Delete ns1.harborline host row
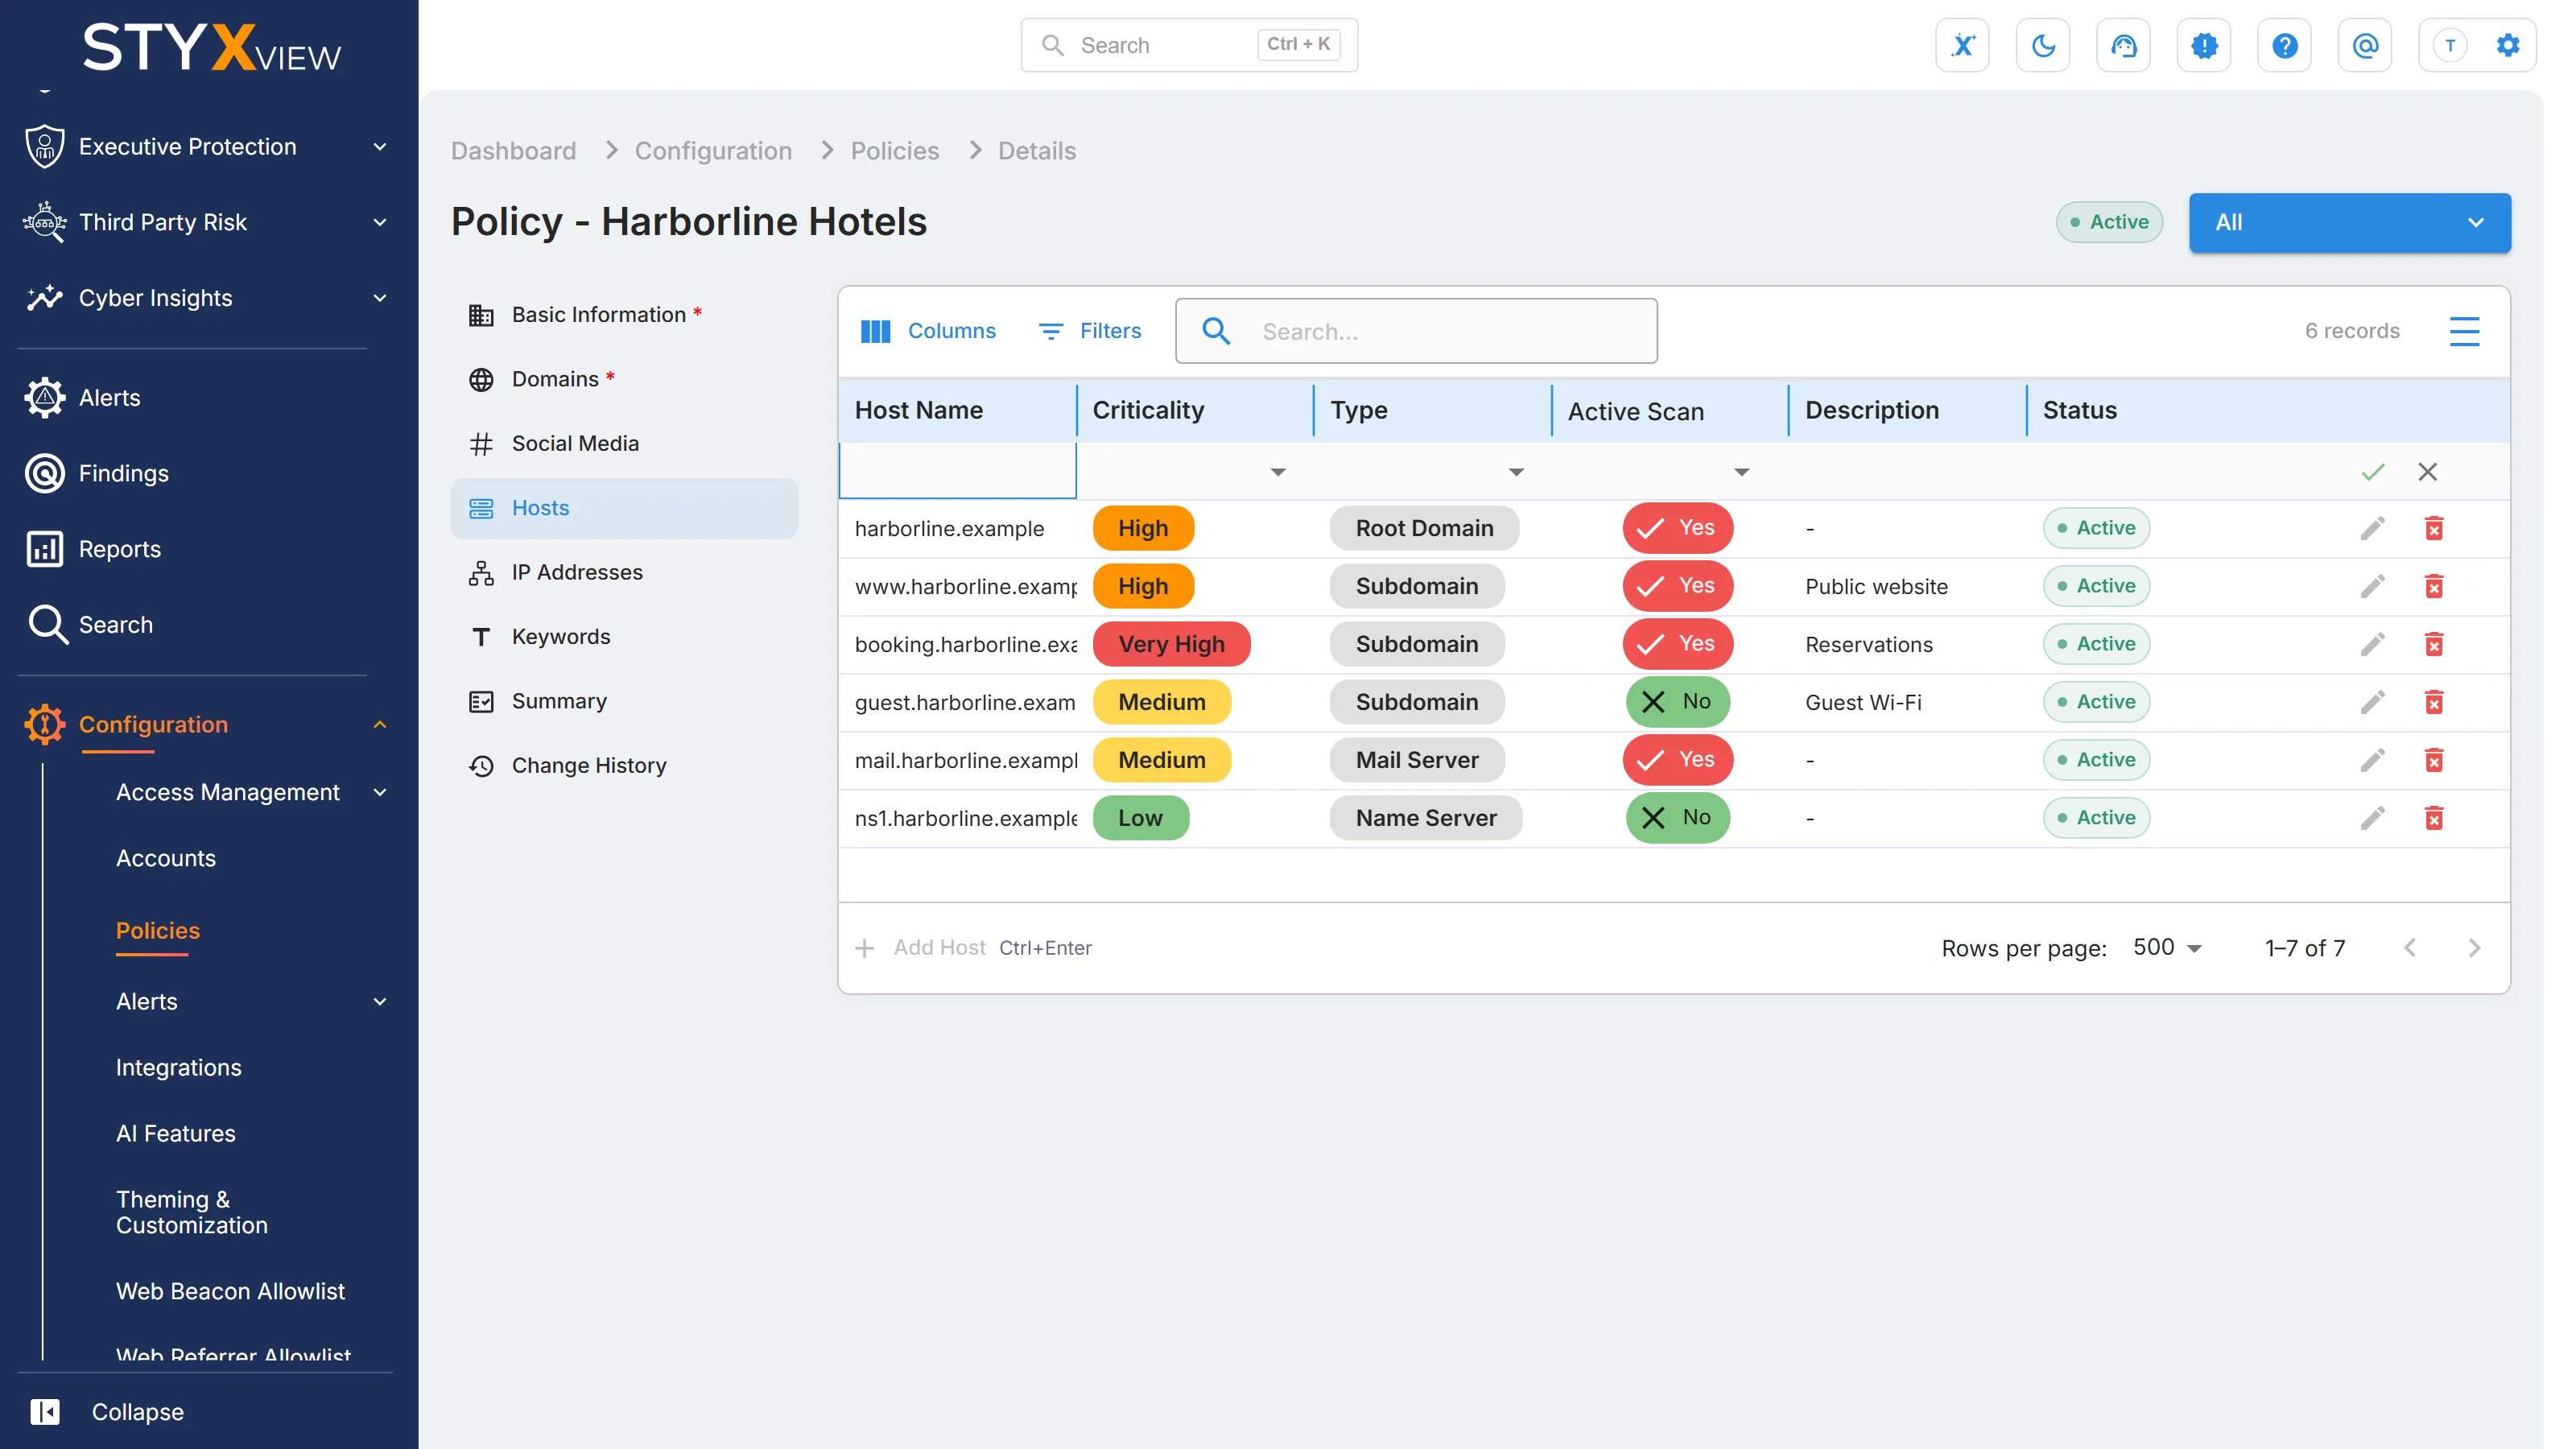The height and width of the screenshot is (1449, 2576). tap(2434, 818)
